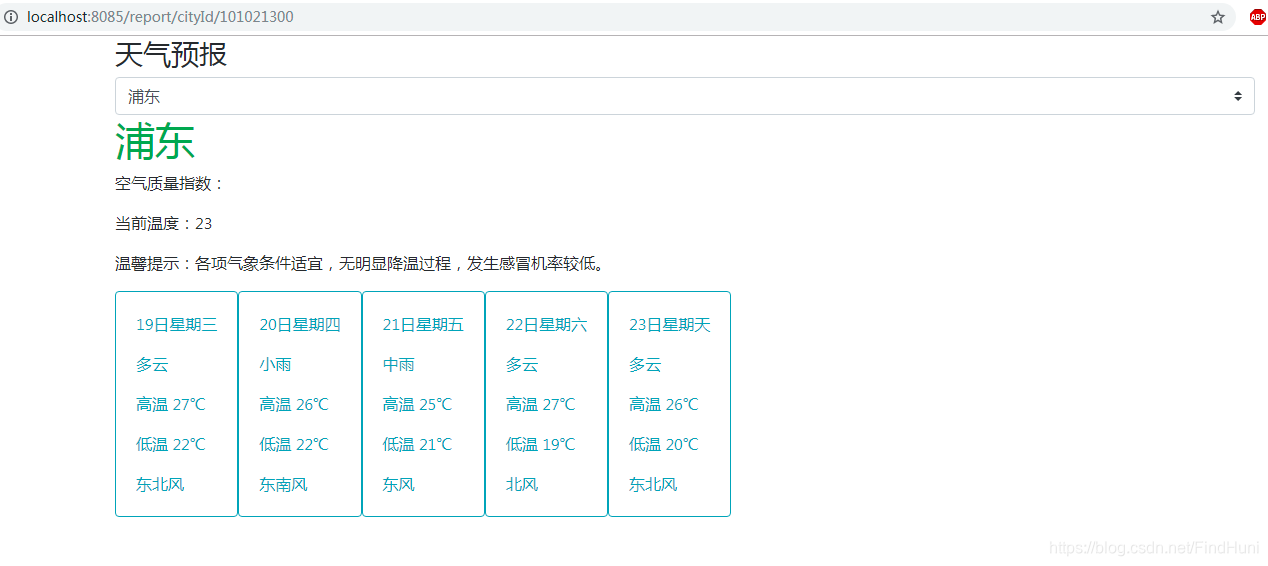The width and height of the screenshot is (1268, 566).
Task: Click 低温 22℃ in the 20日 card
Action: (x=294, y=445)
